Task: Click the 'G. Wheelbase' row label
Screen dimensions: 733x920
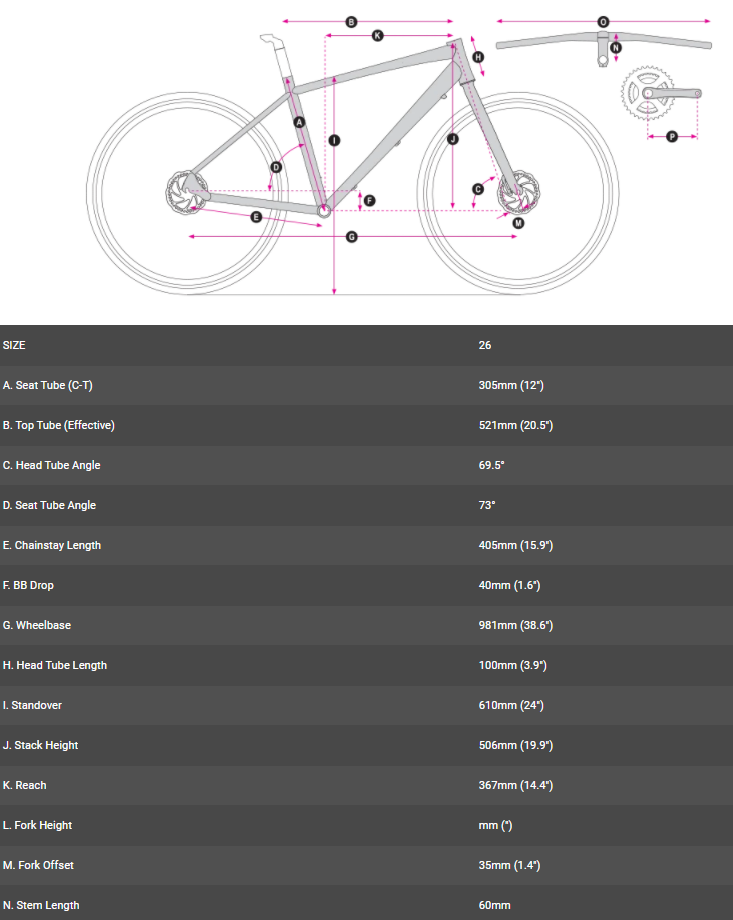Action: [x=36, y=625]
